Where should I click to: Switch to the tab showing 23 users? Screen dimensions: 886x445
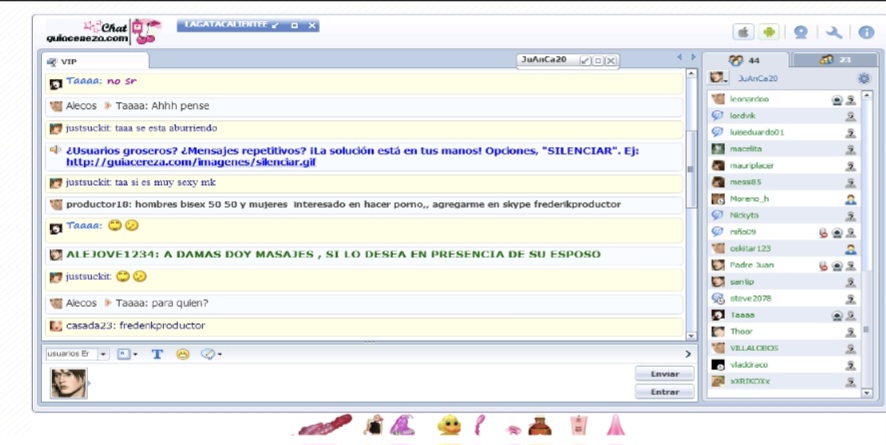[x=835, y=60]
